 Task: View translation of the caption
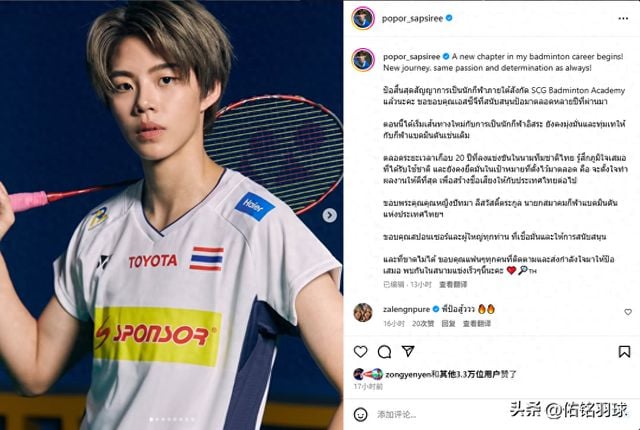453,284
